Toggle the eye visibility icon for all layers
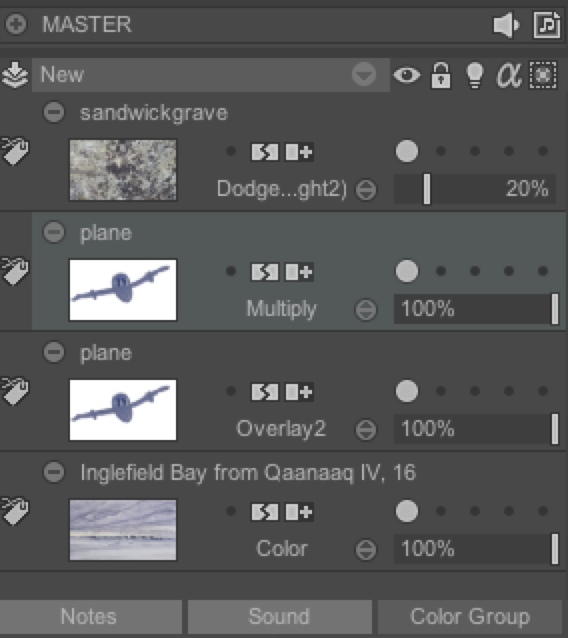568x638 pixels. pyautogui.click(x=406, y=75)
